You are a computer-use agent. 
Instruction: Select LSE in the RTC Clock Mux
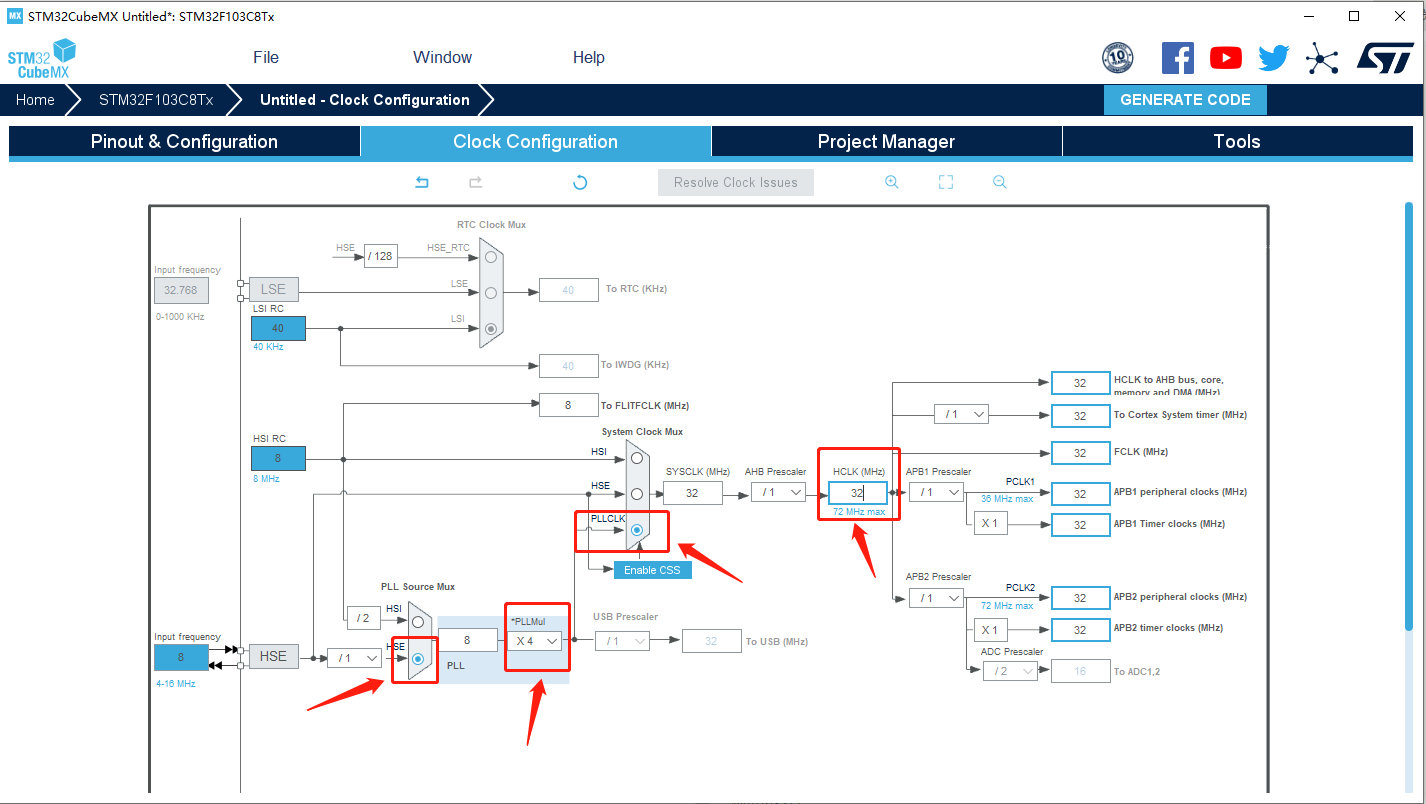click(490, 293)
